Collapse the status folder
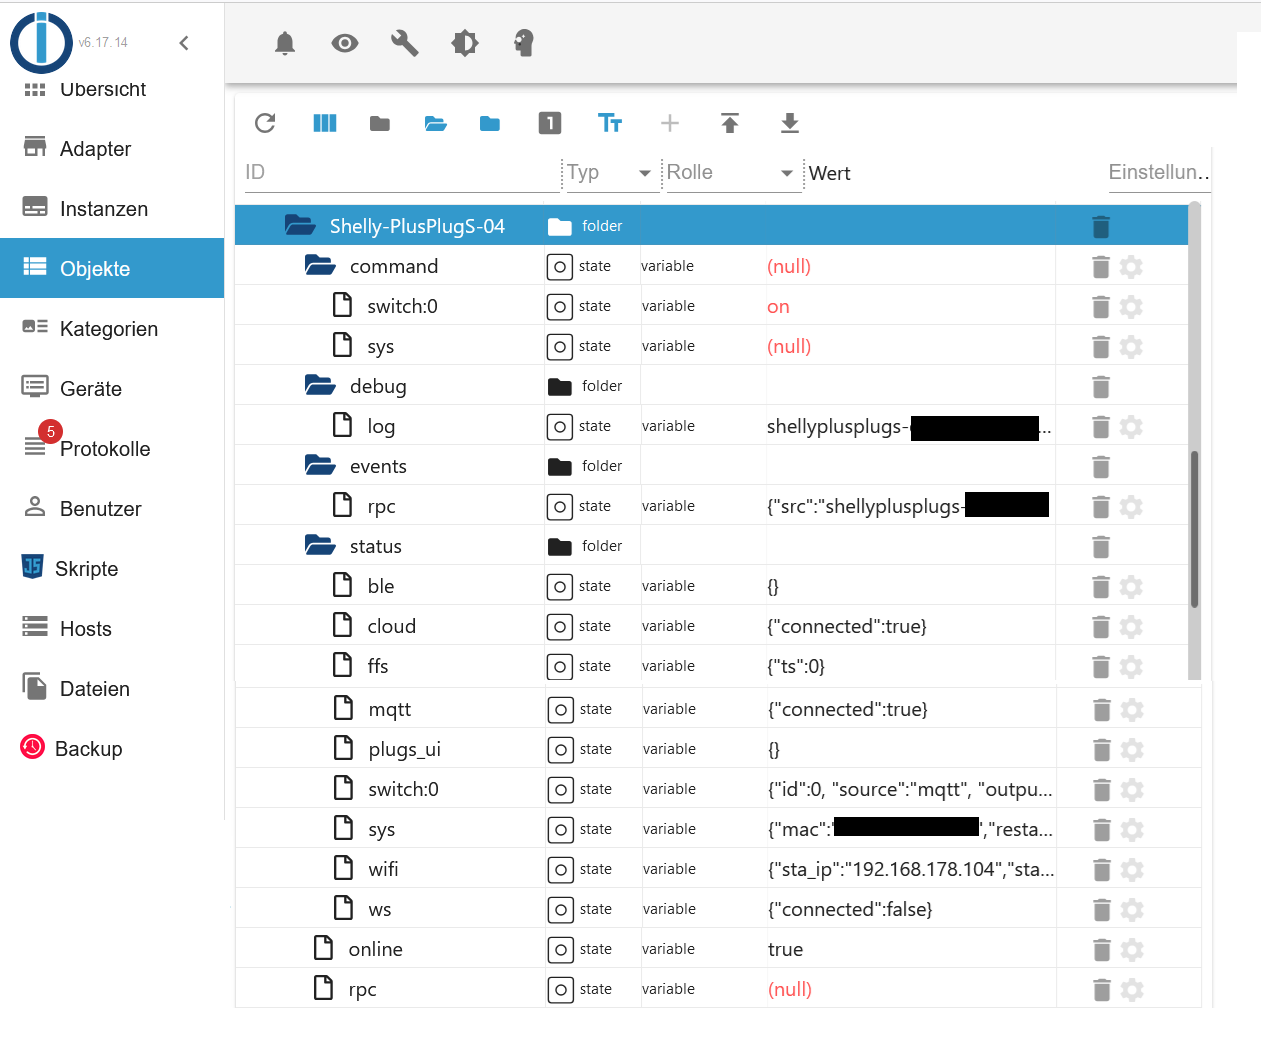Image resolution: width=1261 pixels, height=1039 pixels. coord(320,546)
